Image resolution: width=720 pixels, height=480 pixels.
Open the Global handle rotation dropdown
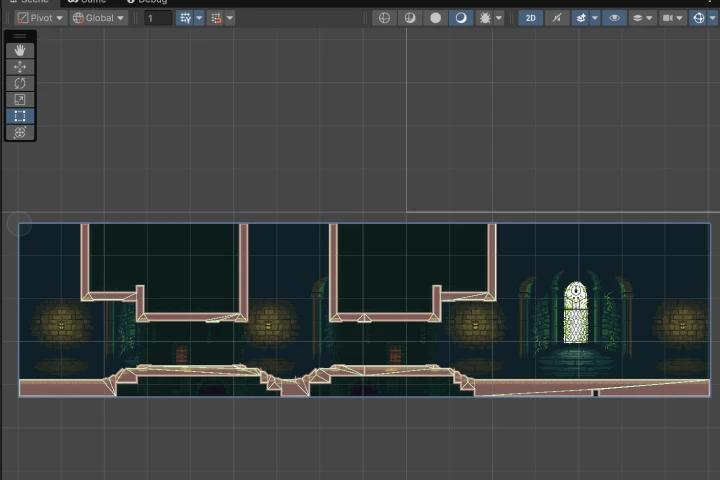99,18
